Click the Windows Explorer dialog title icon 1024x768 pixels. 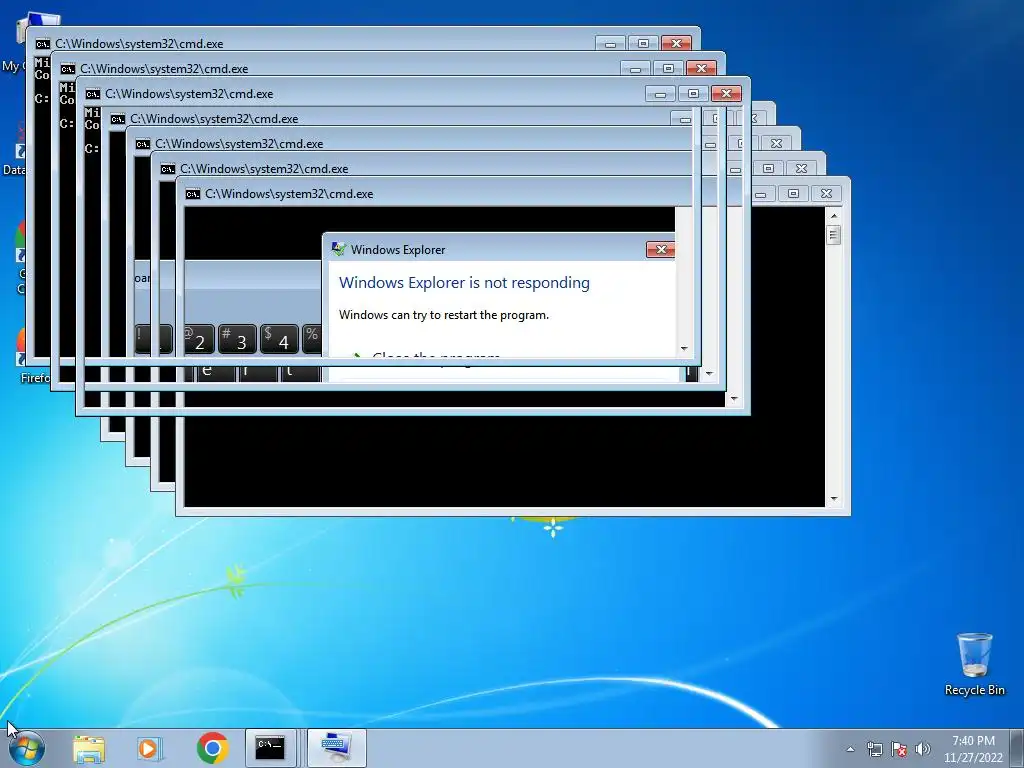338,249
